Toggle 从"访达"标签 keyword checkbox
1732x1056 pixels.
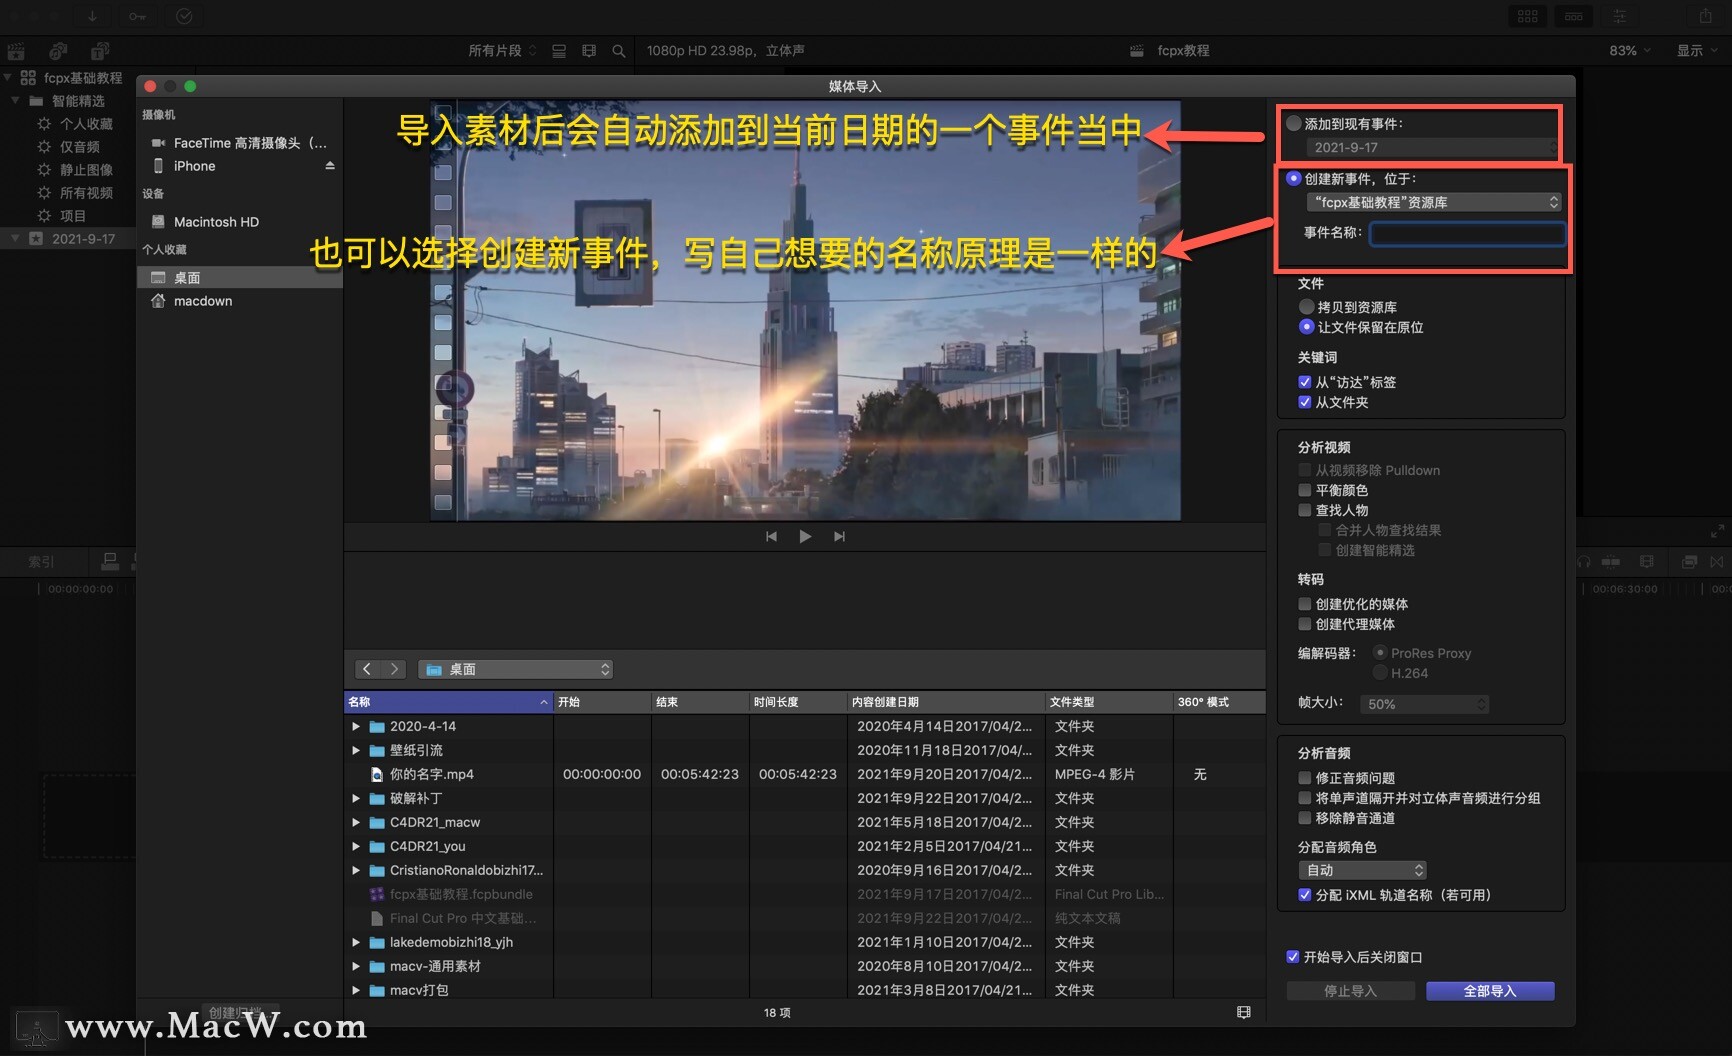[1304, 382]
